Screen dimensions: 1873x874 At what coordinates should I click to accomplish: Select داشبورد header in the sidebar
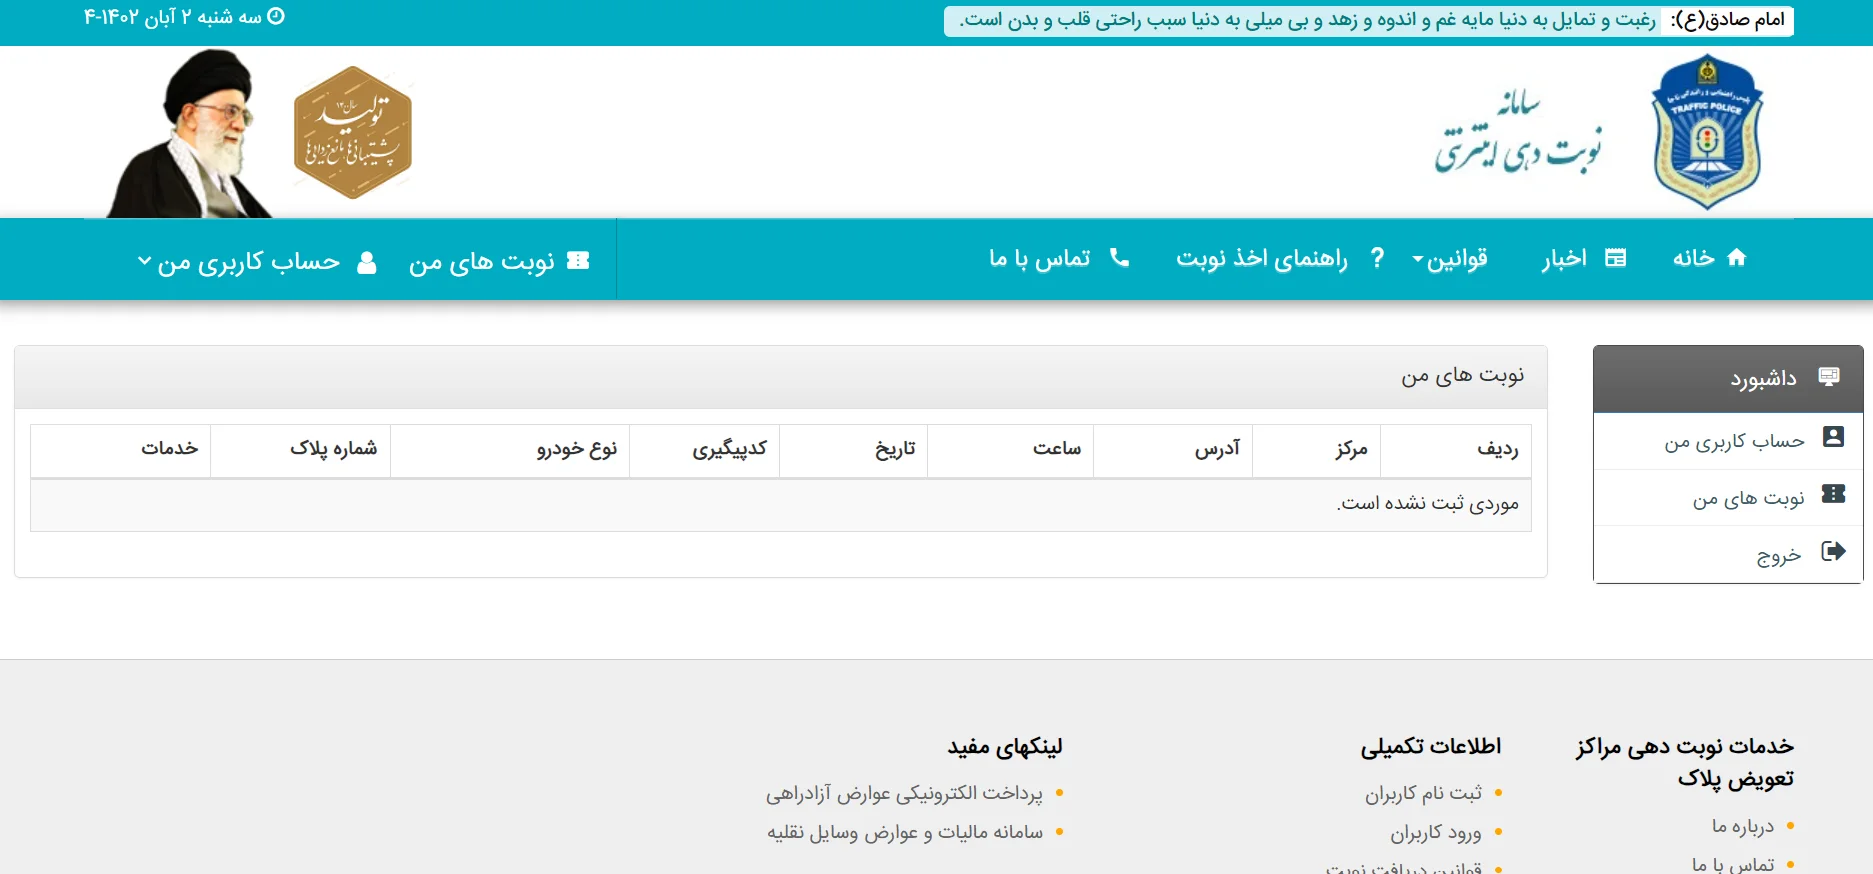(1728, 379)
